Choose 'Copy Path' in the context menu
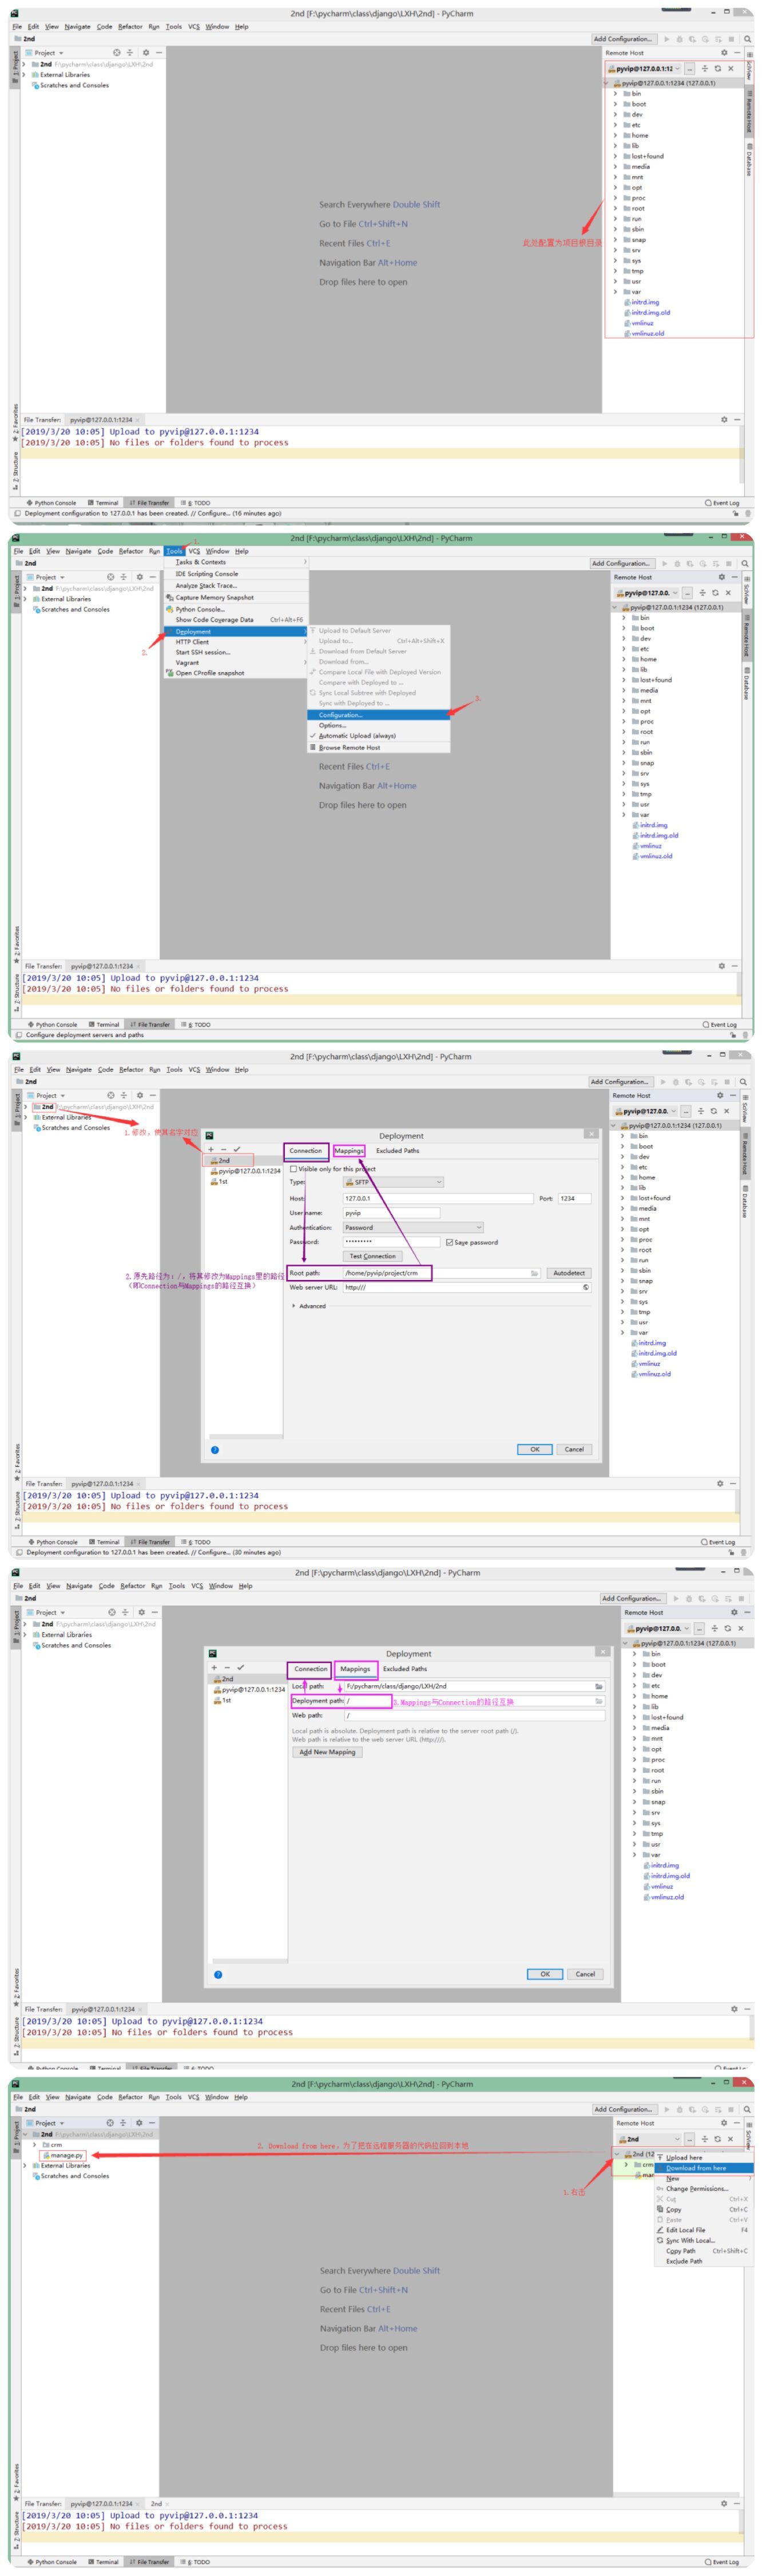 click(x=704, y=2251)
